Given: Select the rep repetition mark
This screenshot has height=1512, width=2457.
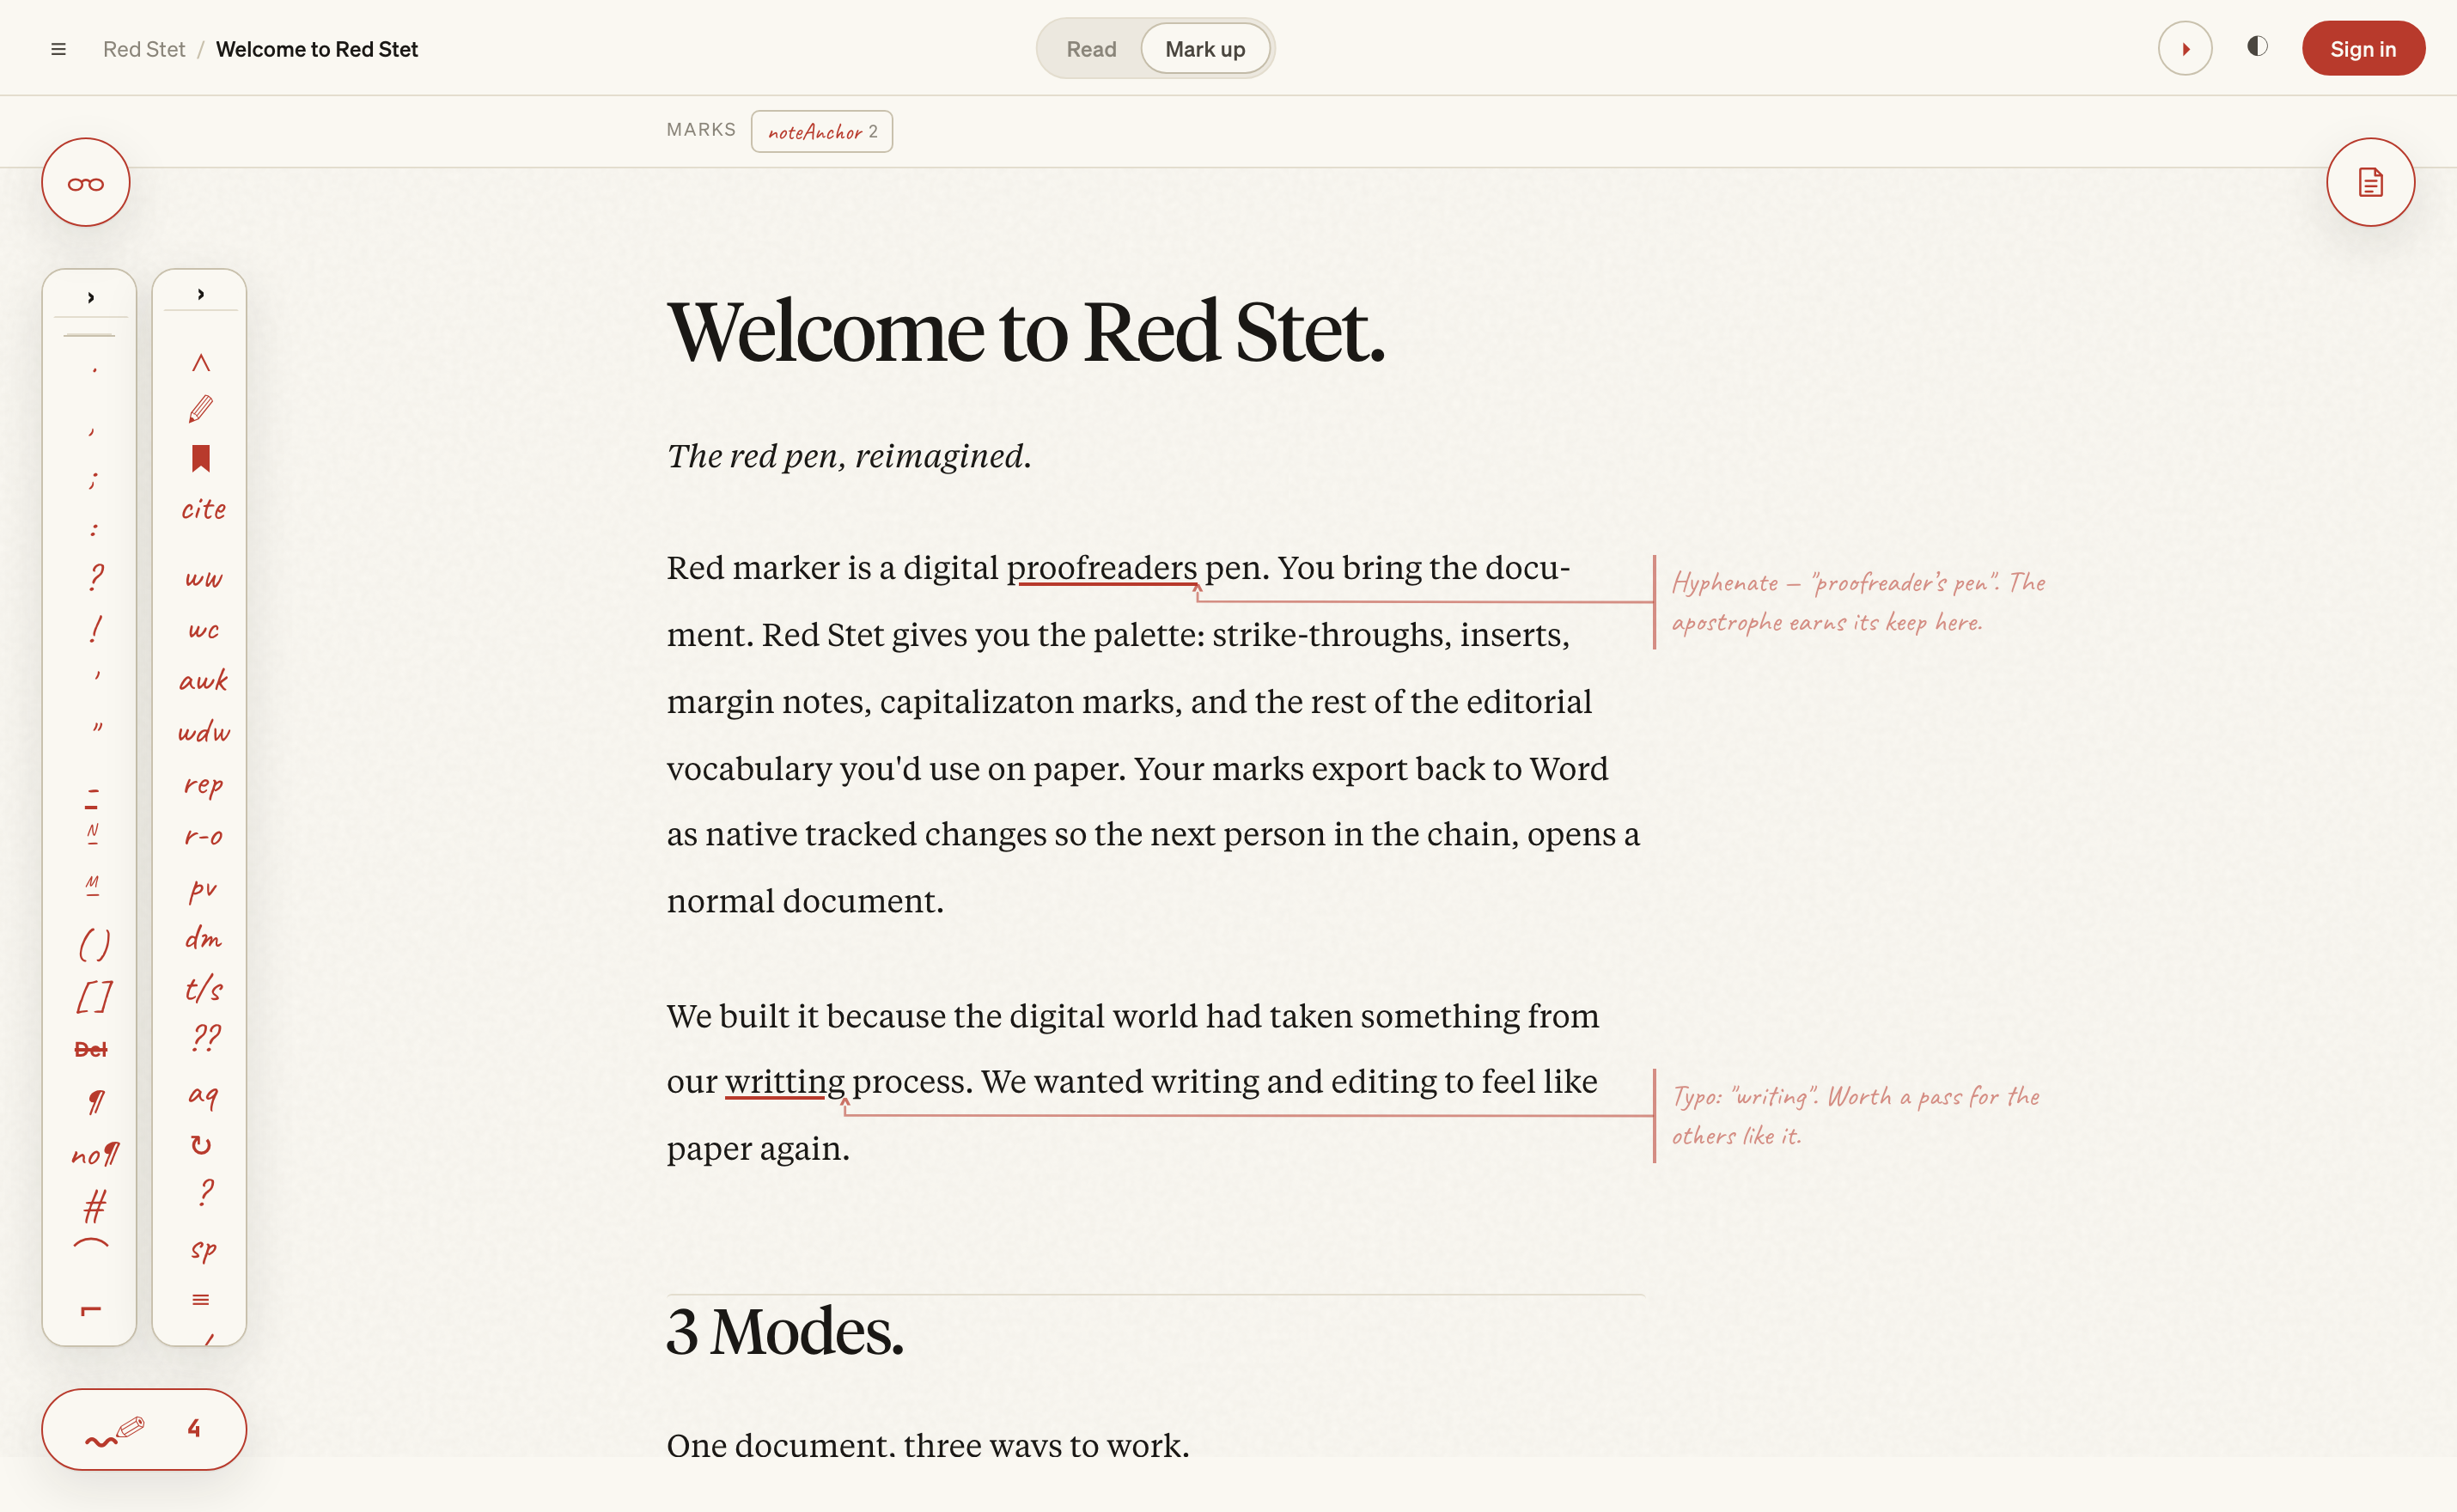Looking at the screenshot, I should point(203,785).
